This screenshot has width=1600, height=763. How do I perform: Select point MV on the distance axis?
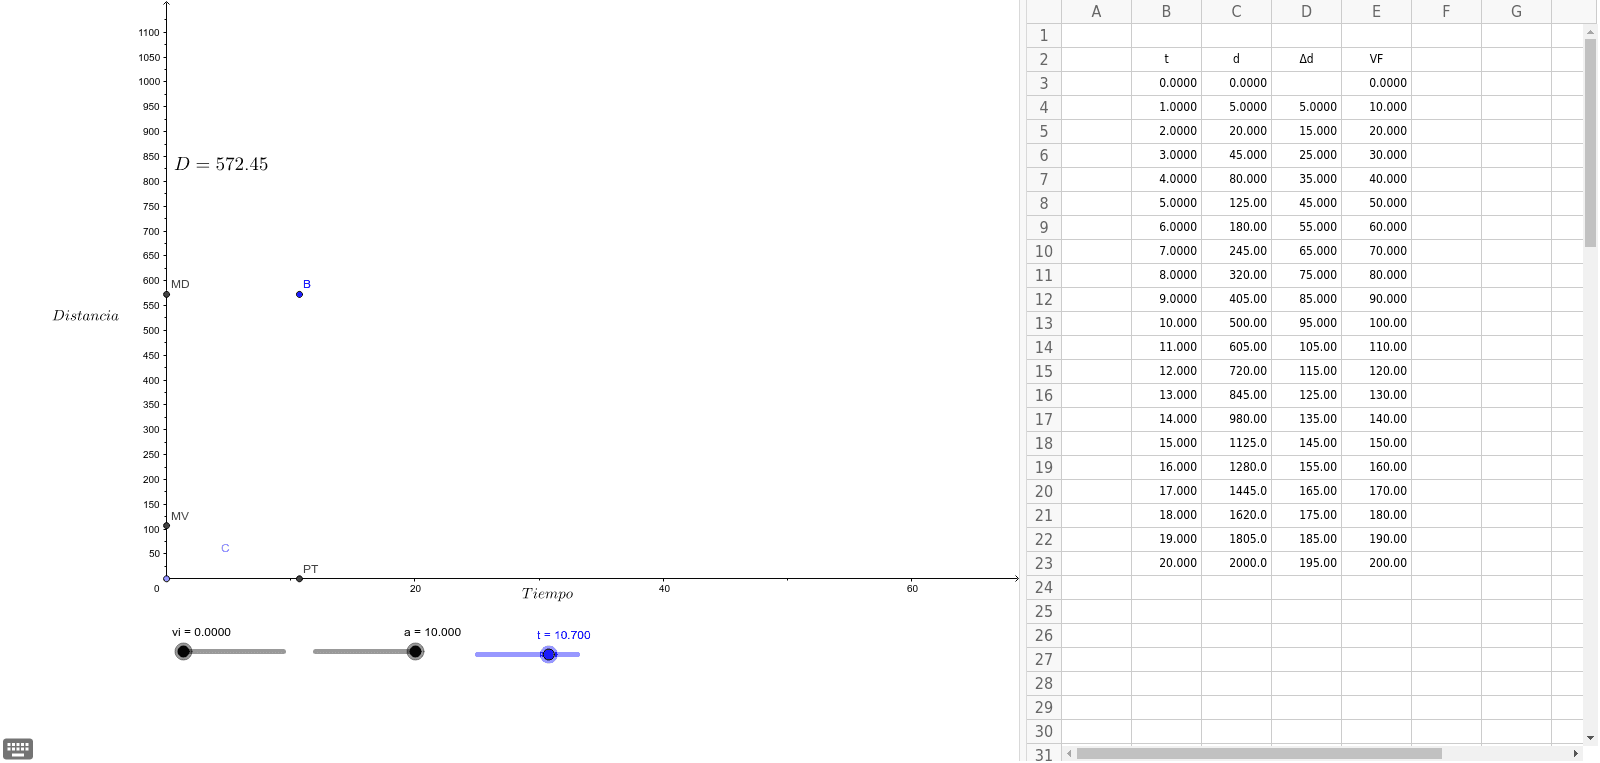coord(166,526)
